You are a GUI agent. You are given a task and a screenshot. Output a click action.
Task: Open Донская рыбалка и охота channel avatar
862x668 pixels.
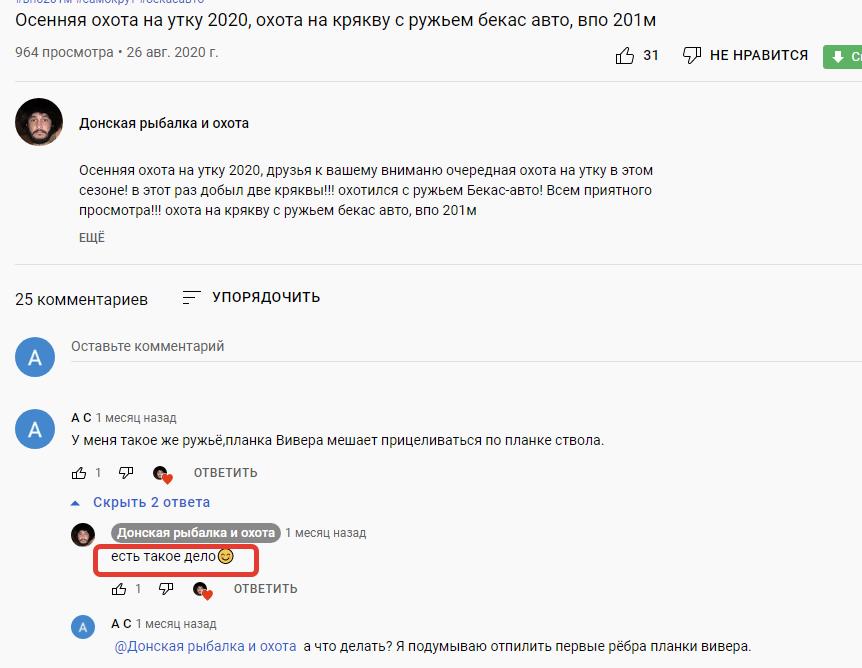(38, 122)
